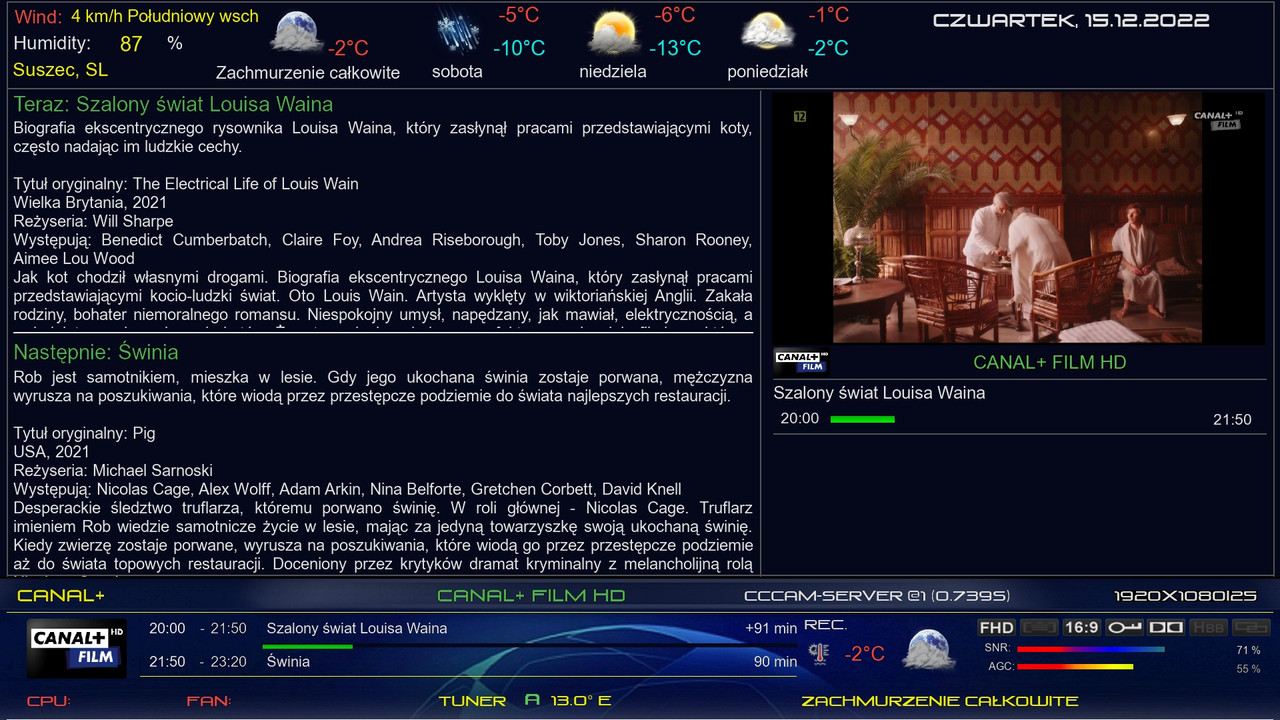Image resolution: width=1280 pixels, height=720 pixels.
Task: Click the encryption key indicator icon
Action: point(1124,627)
